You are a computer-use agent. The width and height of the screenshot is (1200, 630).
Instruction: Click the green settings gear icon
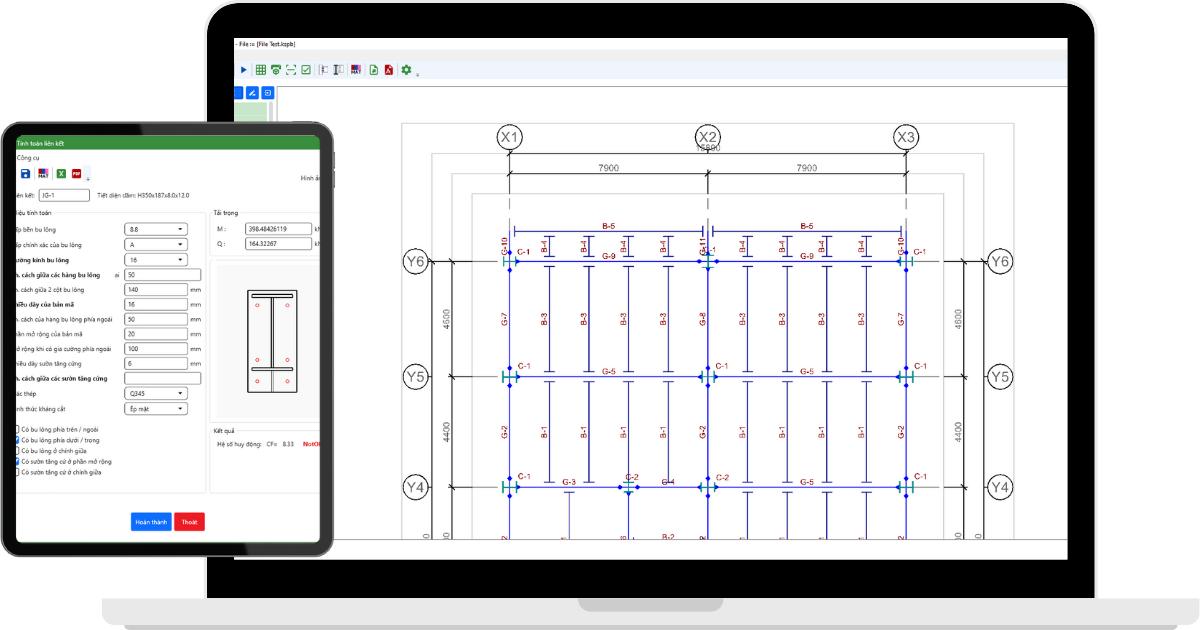coord(406,70)
